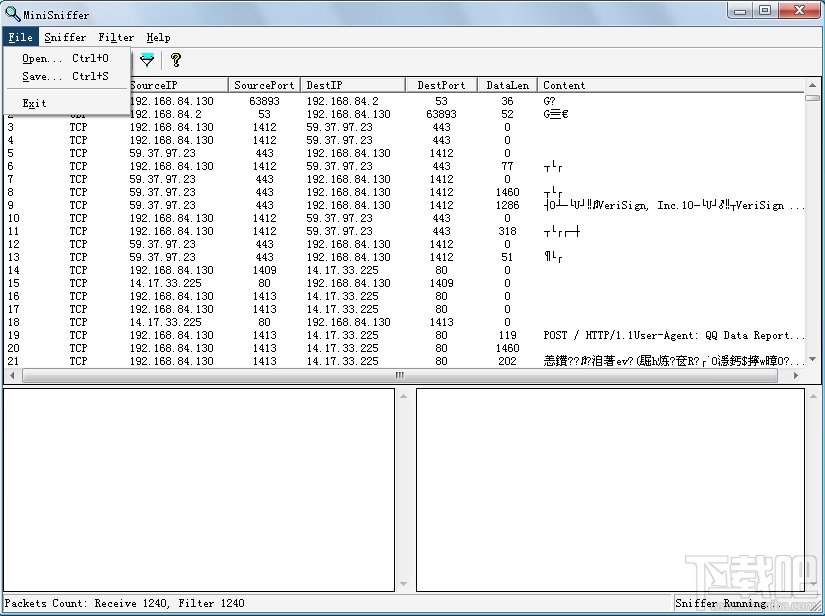Click packet list scroll up arrow

(x=812, y=85)
